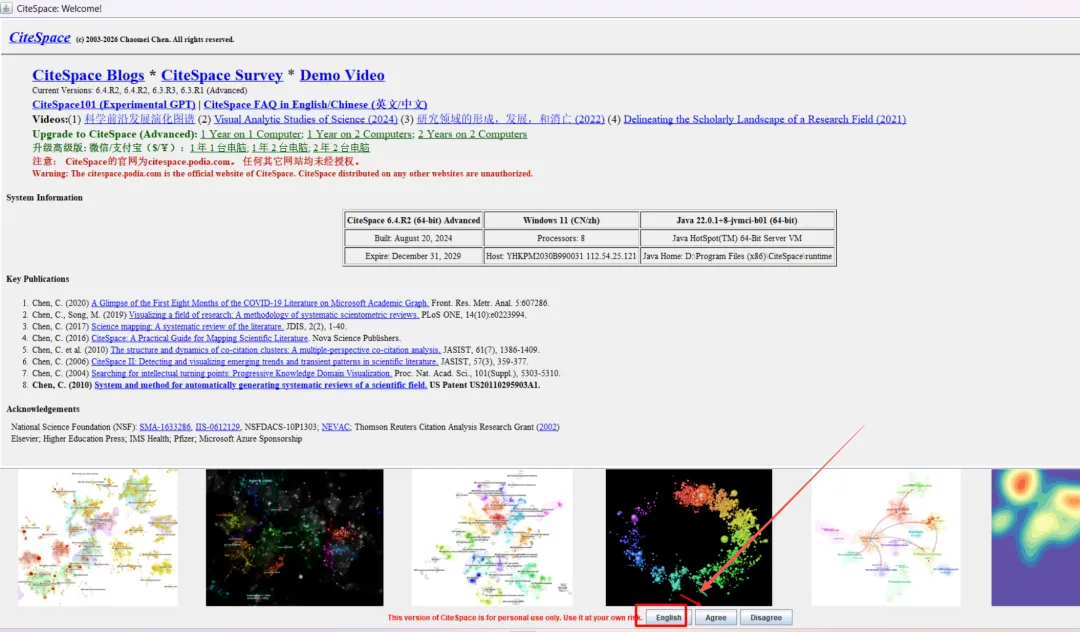Open Searching for intellectual turning points paper
This screenshot has height=632, width=1080.
click(241, 373)
